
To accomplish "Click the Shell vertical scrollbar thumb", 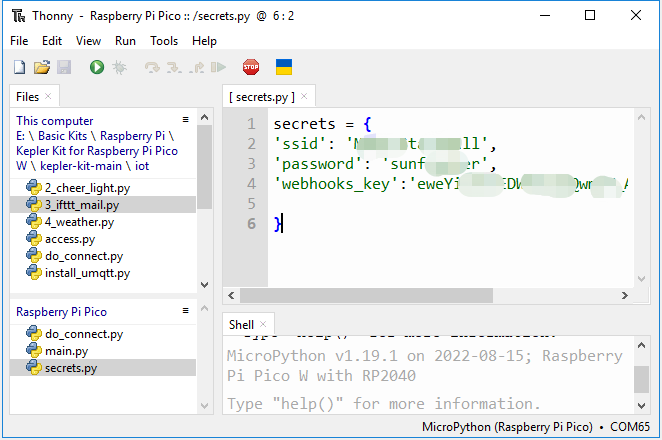I will [x=641, y=379].
